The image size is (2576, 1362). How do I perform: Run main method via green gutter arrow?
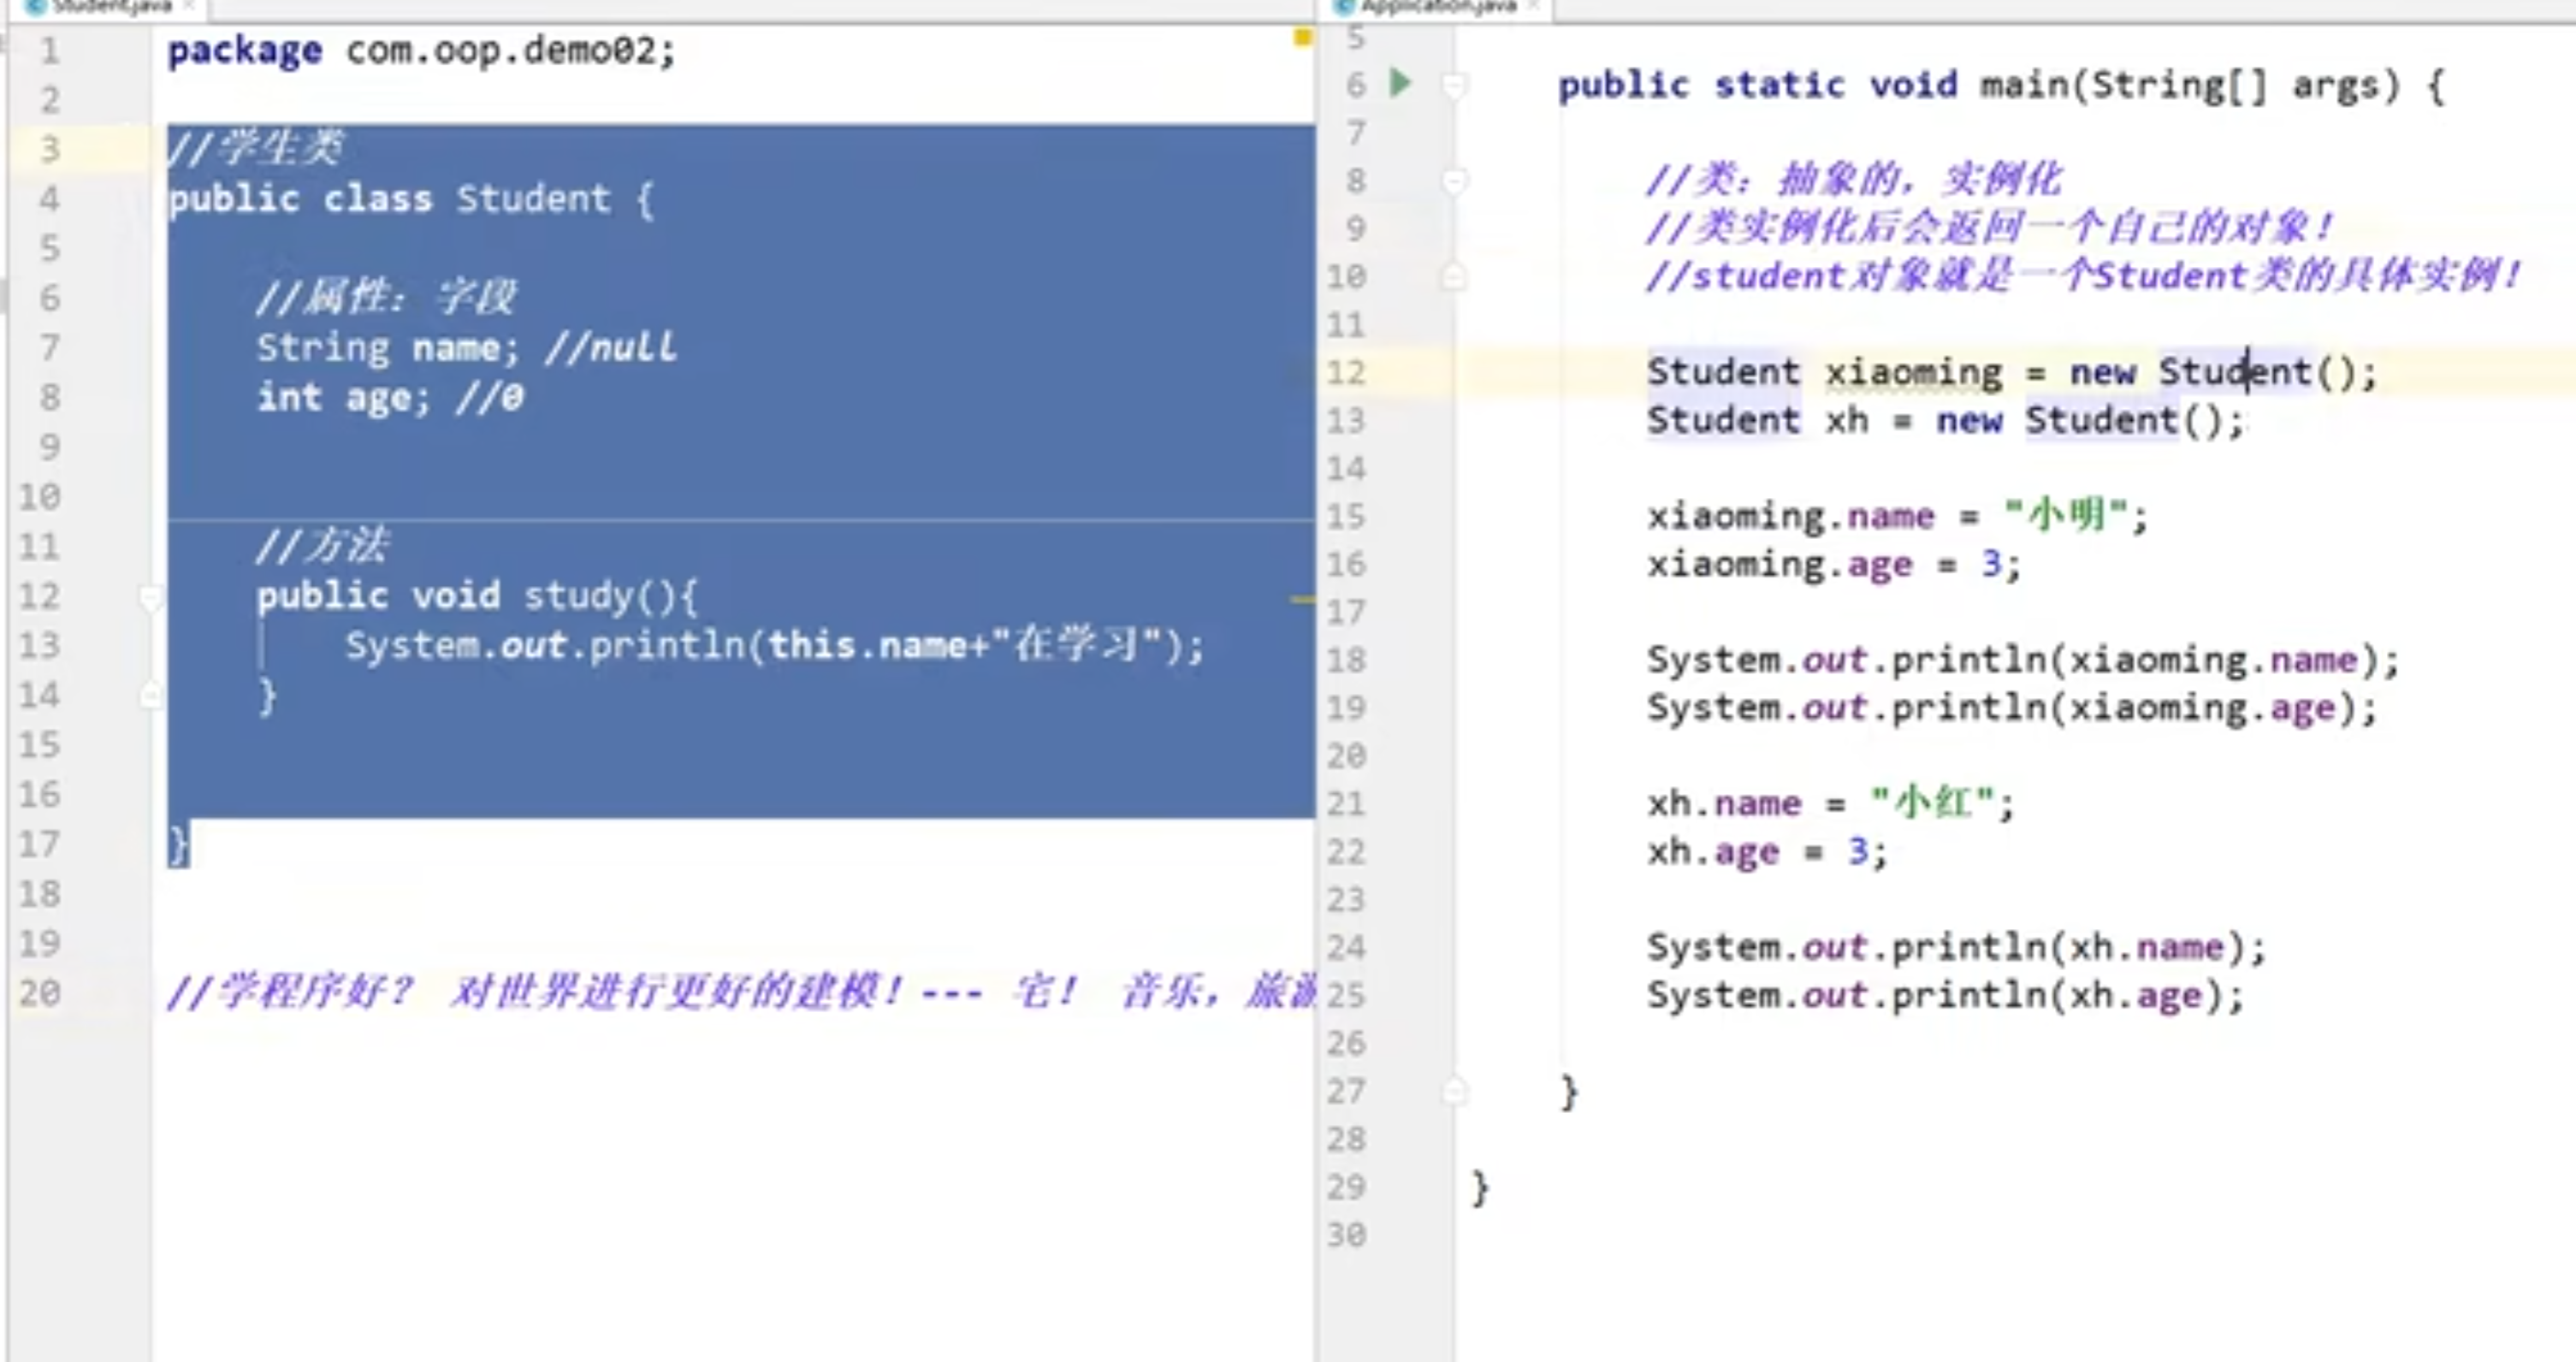click(1401, 83)
